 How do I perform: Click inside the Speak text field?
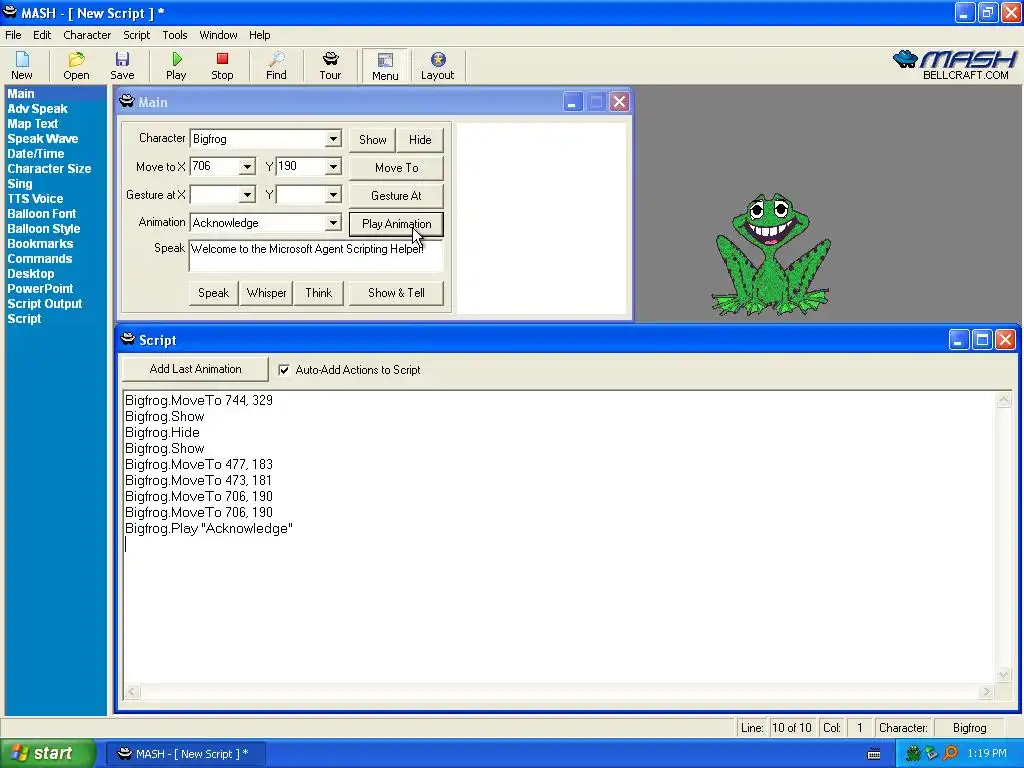pos(316,255)
